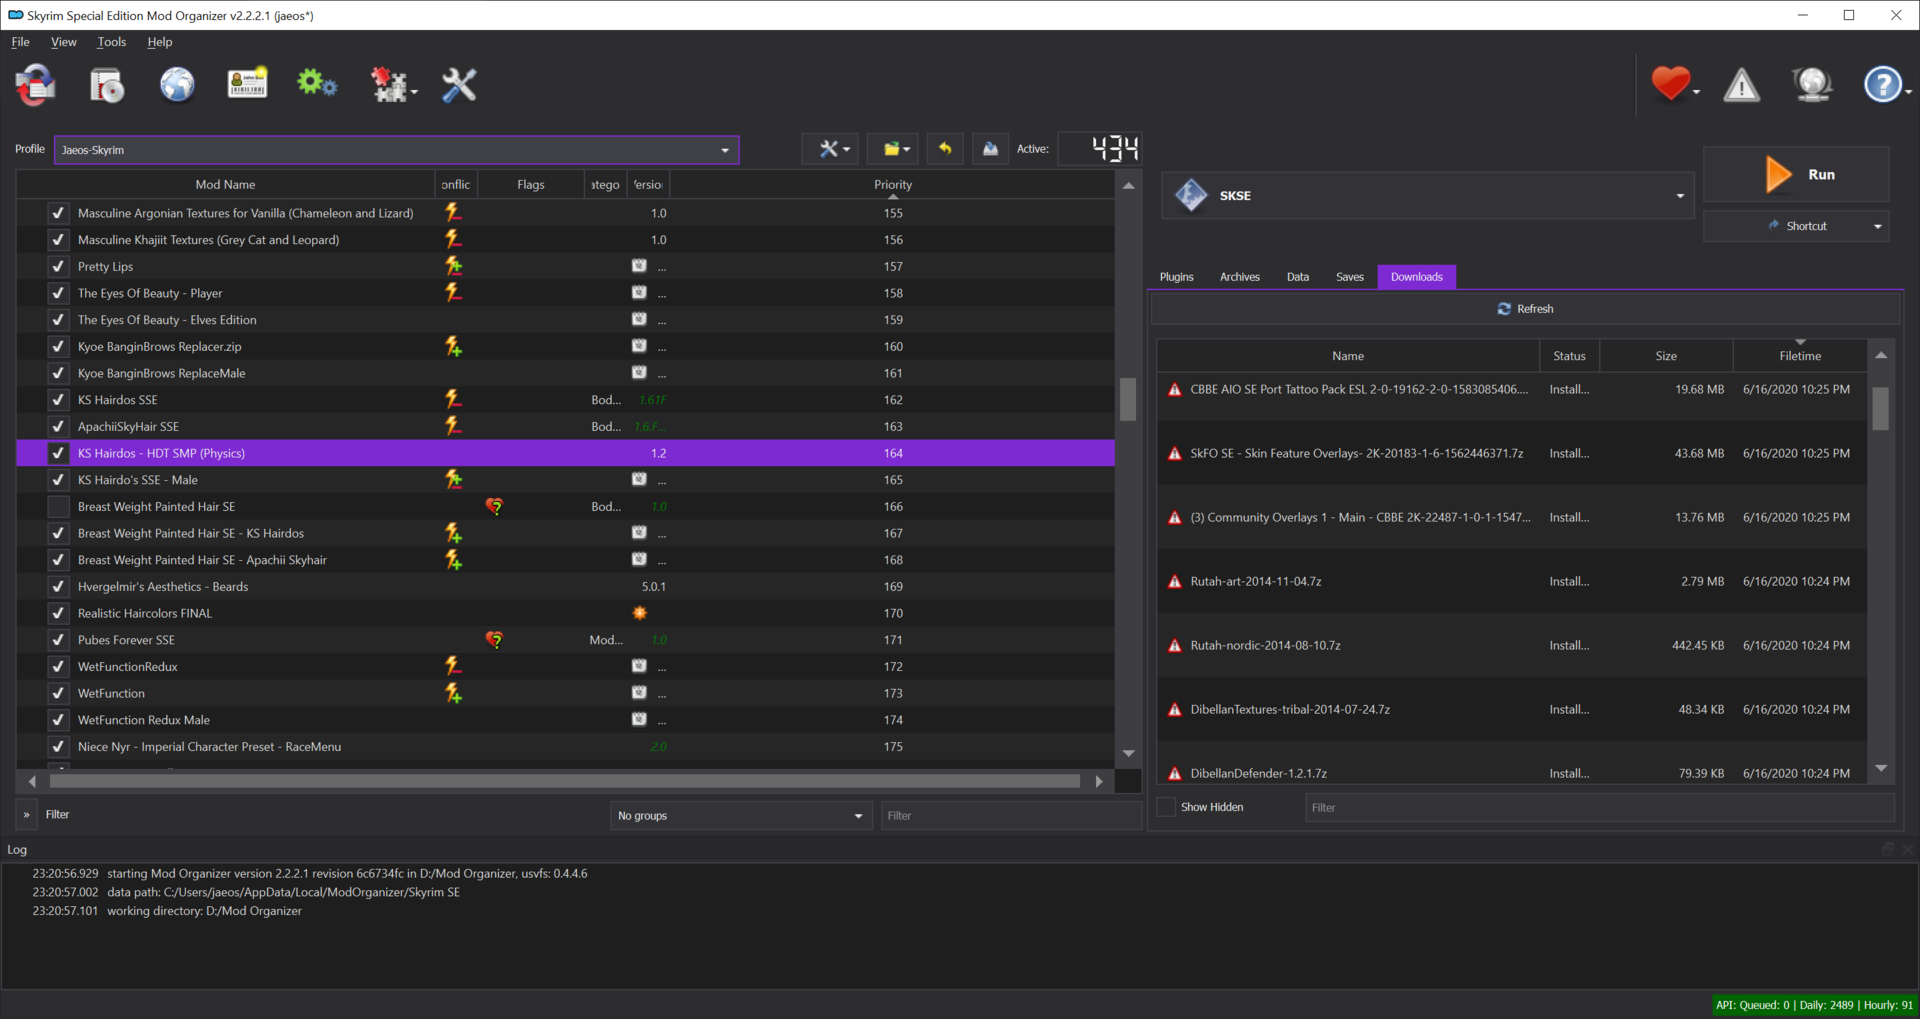Open the Profile dropdown showing Jaeos-Skyrim
This screenshot has height=1019, width=1920.
click(x=396, y=150)
